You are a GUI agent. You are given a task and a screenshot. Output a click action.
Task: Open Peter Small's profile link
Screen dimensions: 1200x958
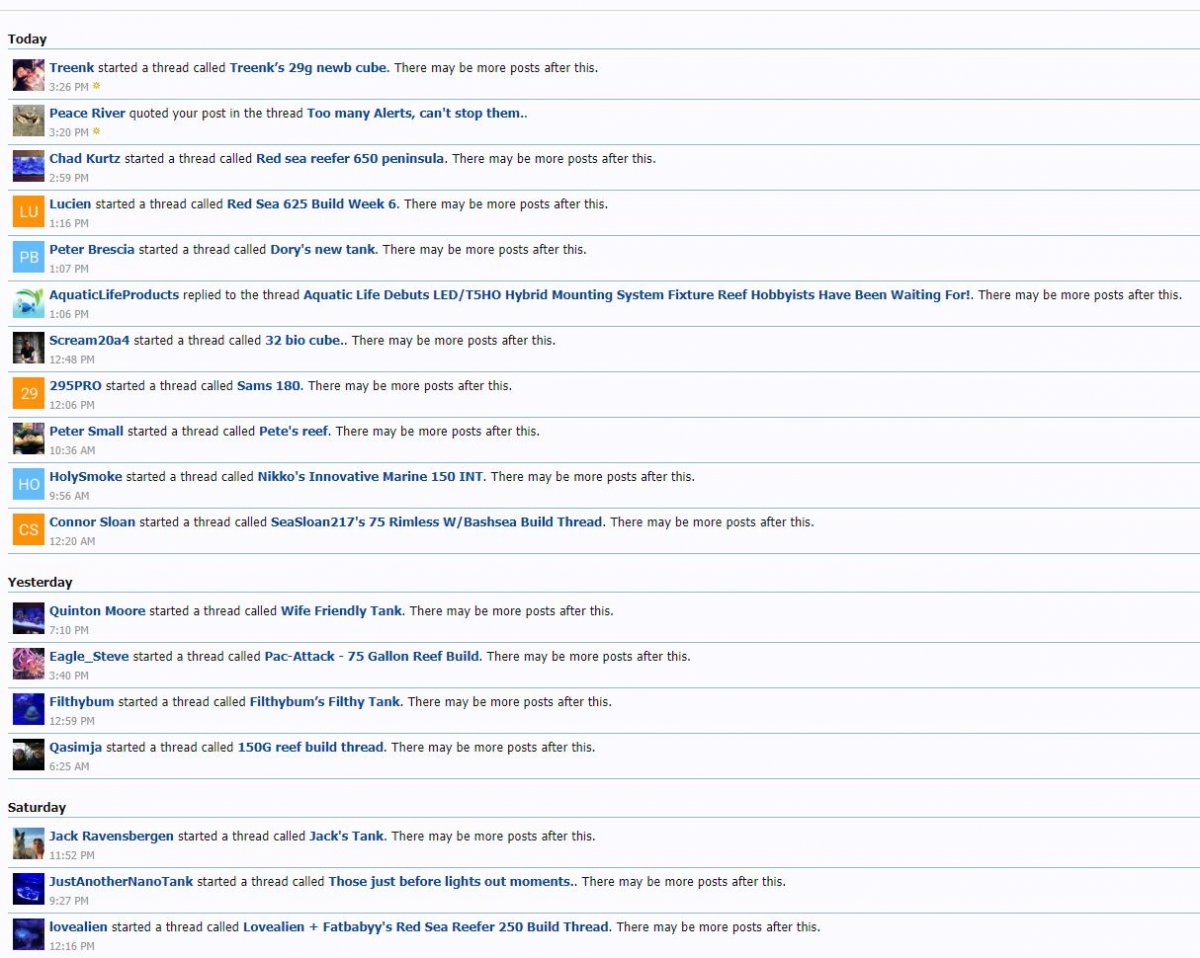tap(87, 431)
